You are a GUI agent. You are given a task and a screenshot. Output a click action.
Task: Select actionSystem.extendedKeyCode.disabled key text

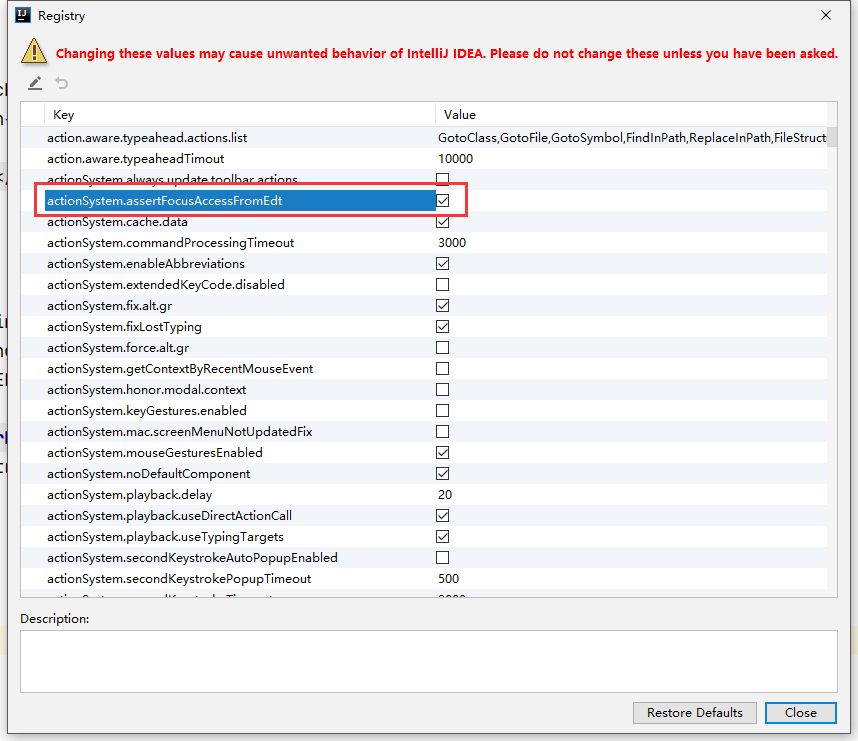tap(166, 285)
